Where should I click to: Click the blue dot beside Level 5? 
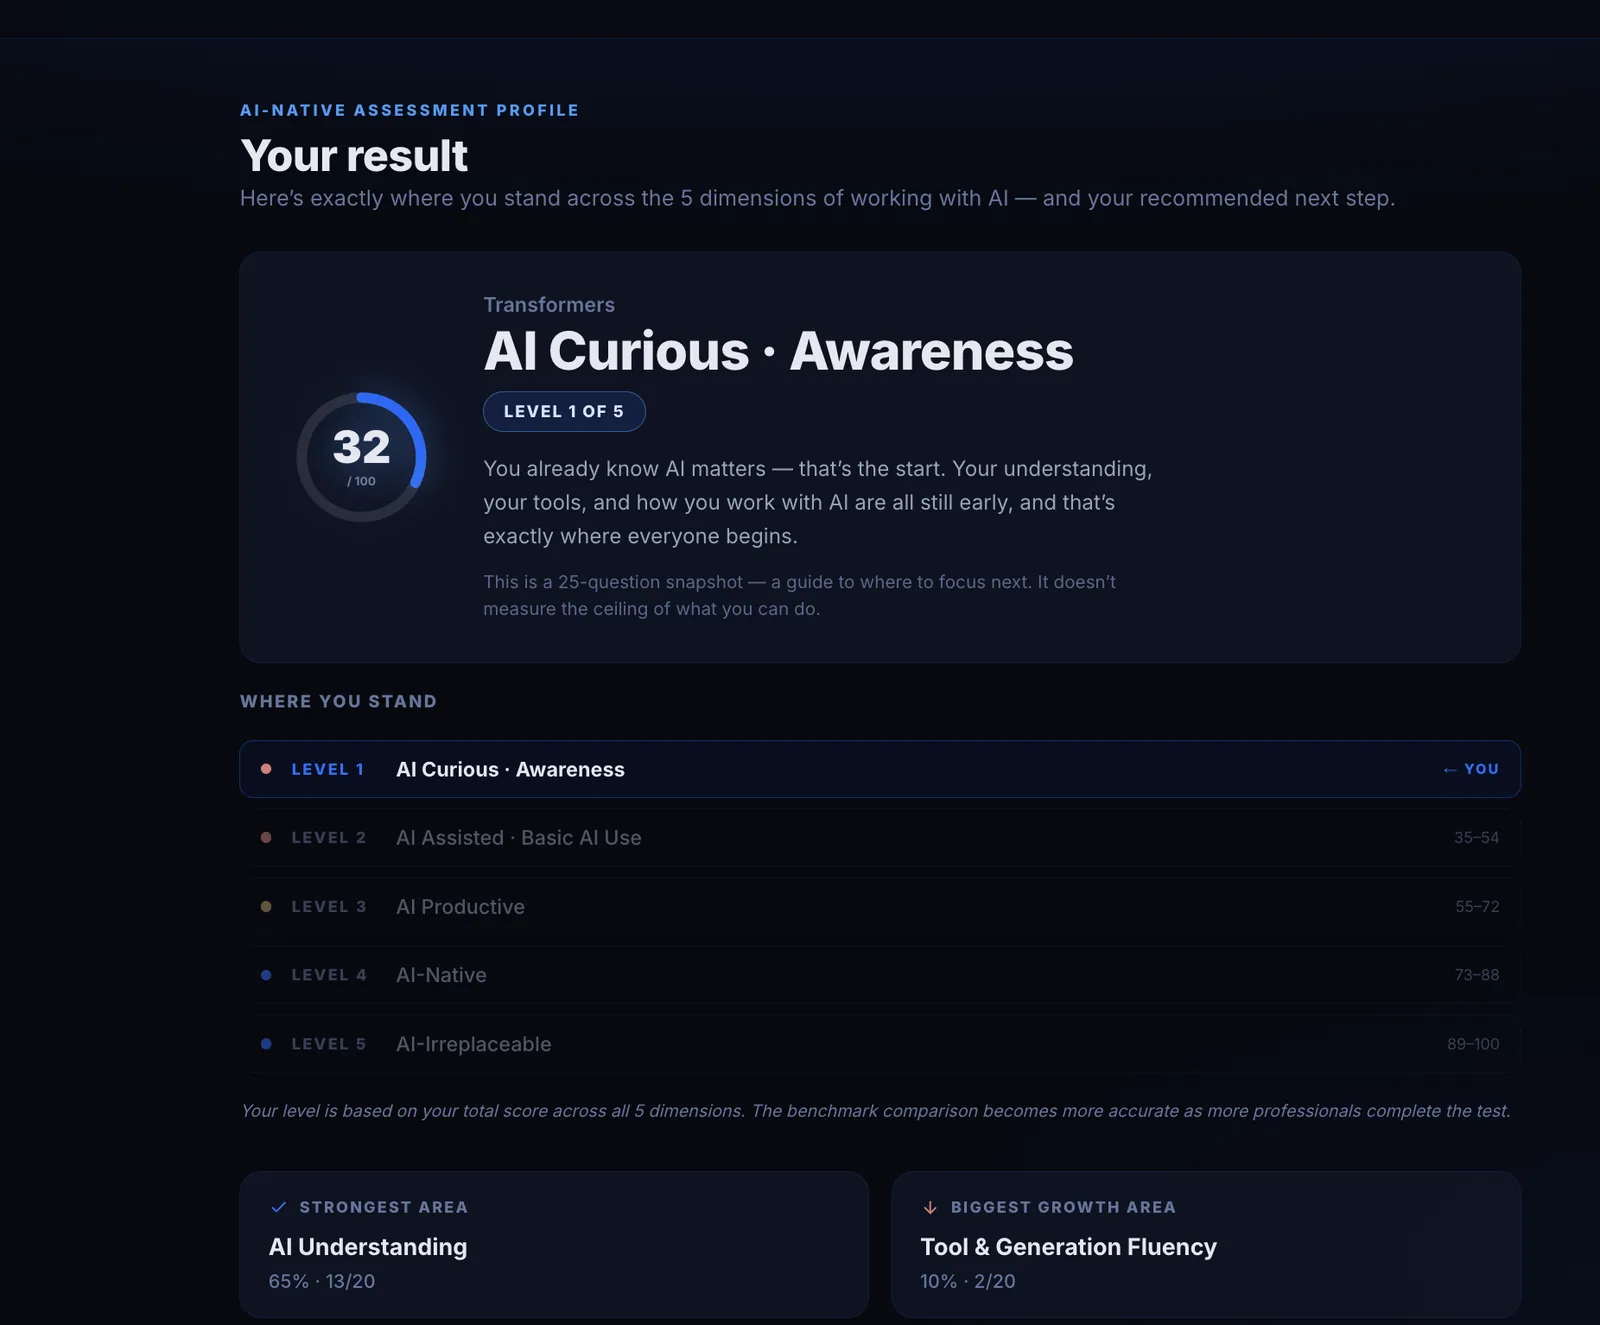[266, 1044]
